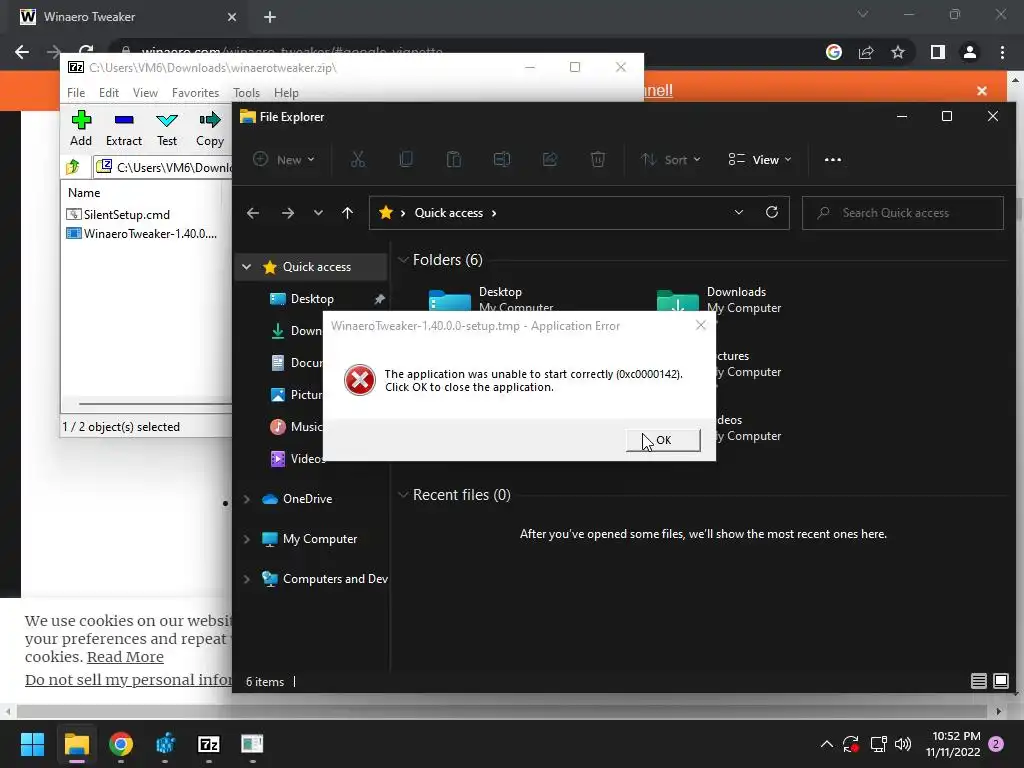Collapse Quick access in navigation pane
The image size is (1024, 768).
click(x=247, y=266)
